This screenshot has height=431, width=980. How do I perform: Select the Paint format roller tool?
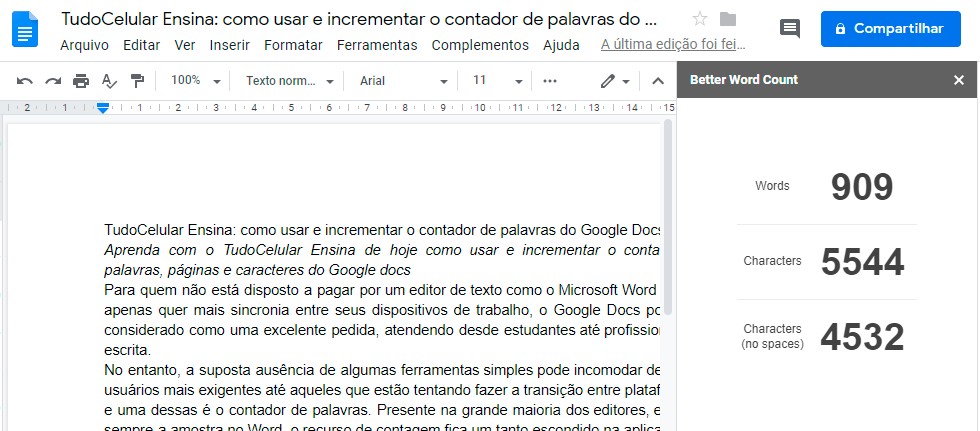(x=137, y=81)
